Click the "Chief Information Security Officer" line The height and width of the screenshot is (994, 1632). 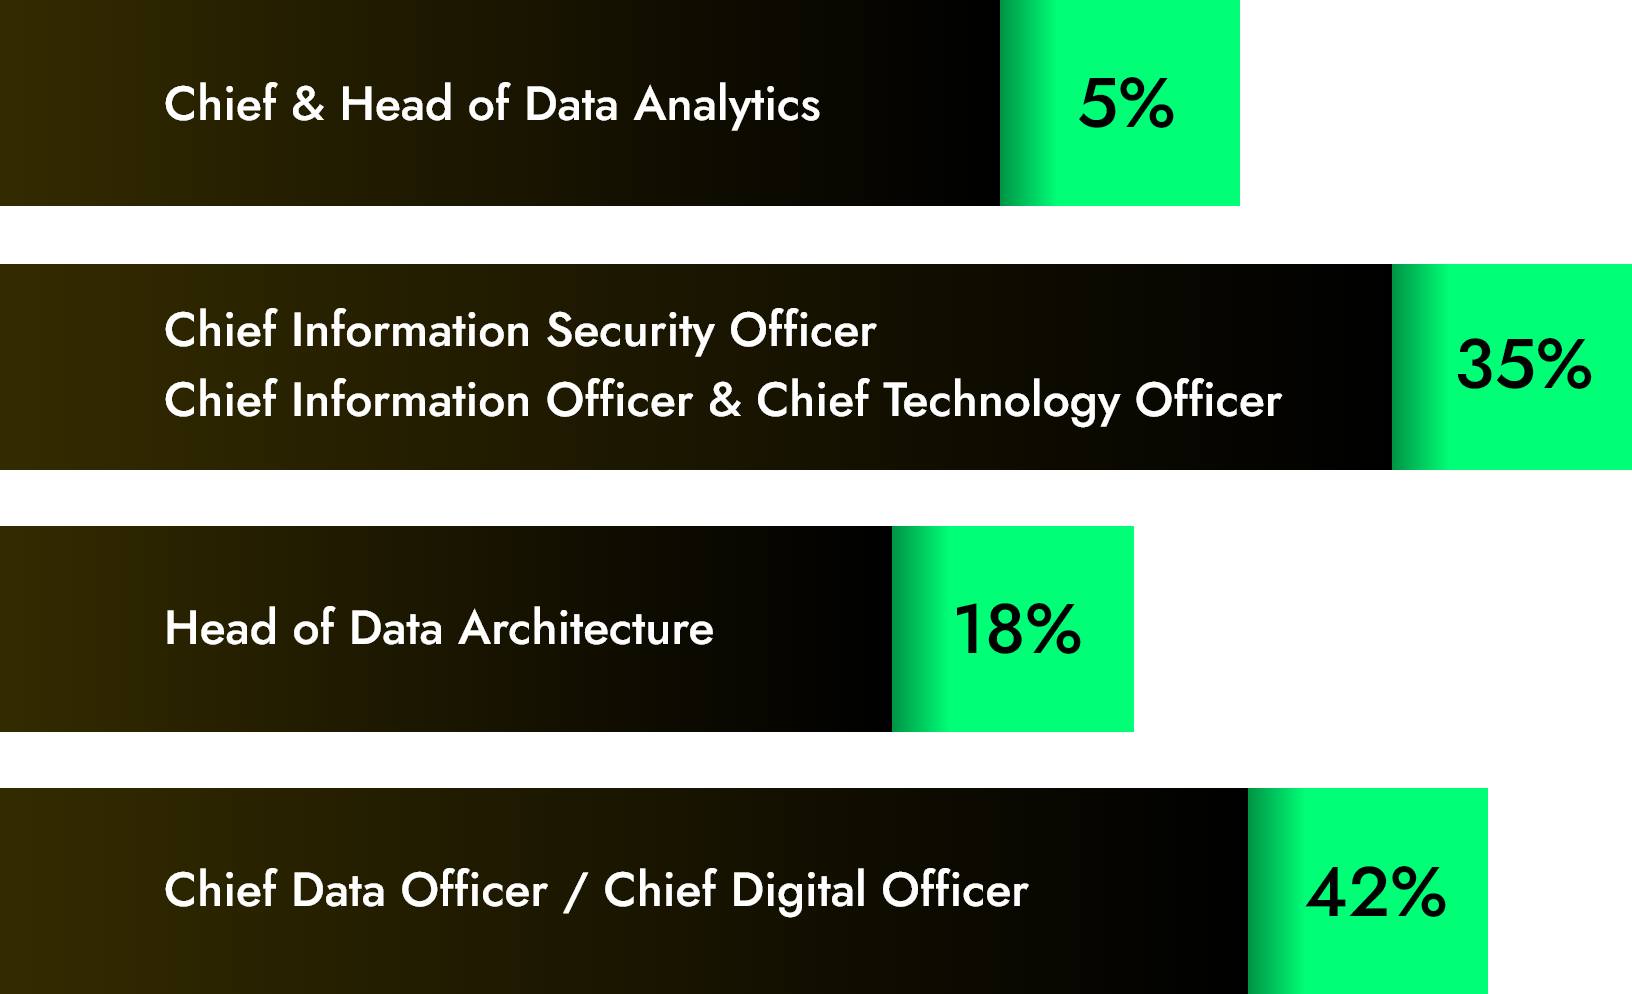tap(520, 330)
